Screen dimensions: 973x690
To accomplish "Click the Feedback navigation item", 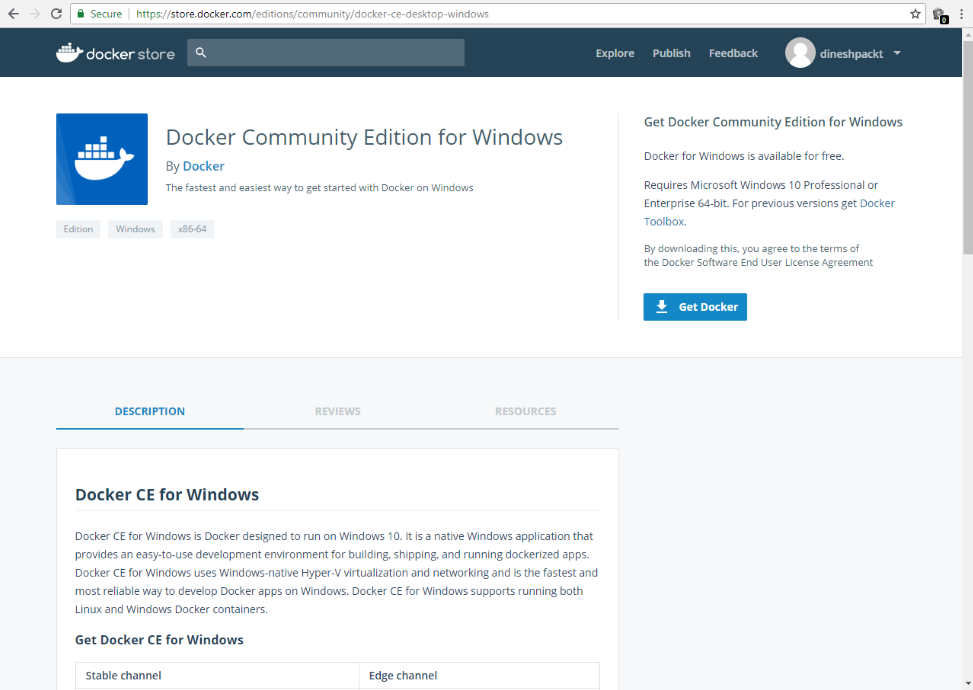I will [x=733, y=53].
